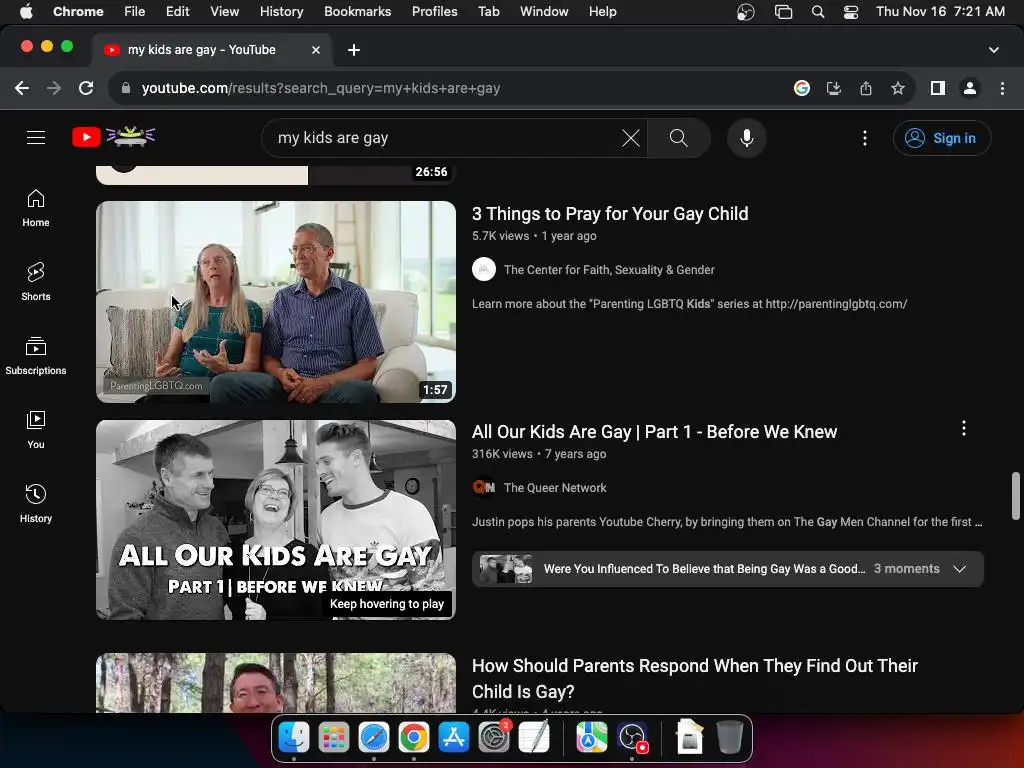Open the Edit menu
1024x768 pixels.
tap(177, 11)
